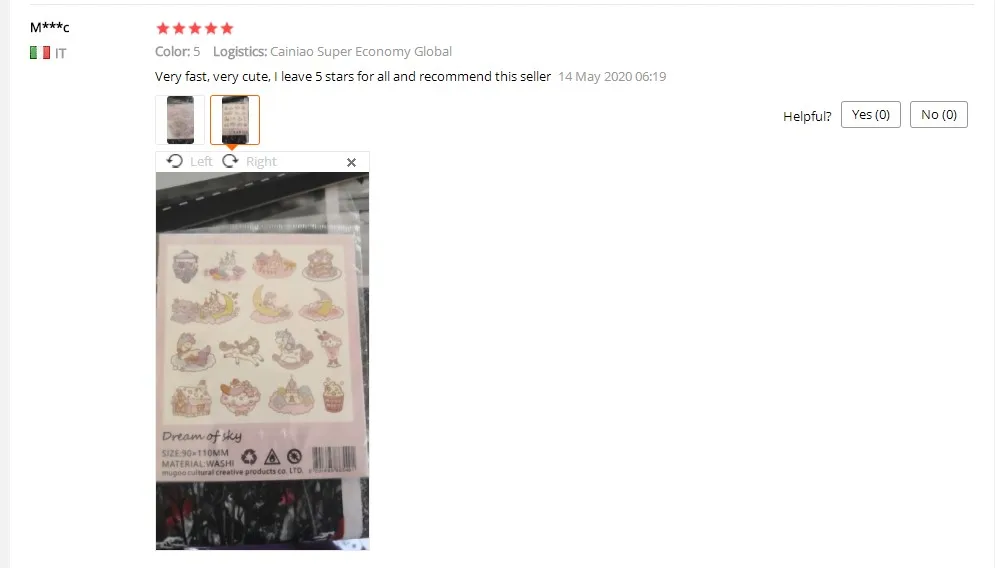Mark review unhelpful with No (0)
This screenshot has width=995, height=568.
(x=939, y=115)
